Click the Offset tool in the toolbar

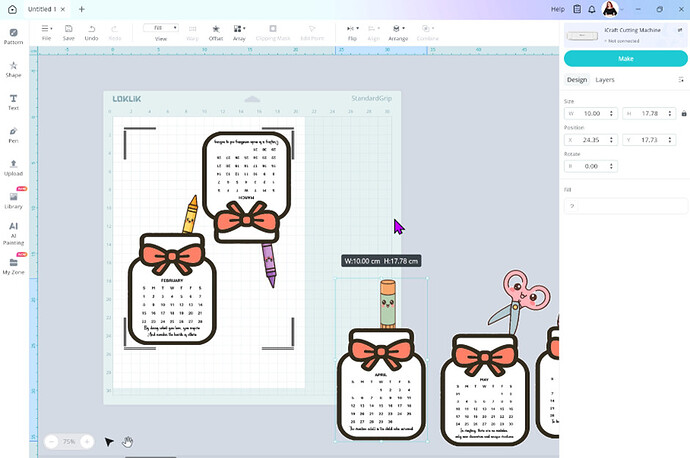click(215, 32)
